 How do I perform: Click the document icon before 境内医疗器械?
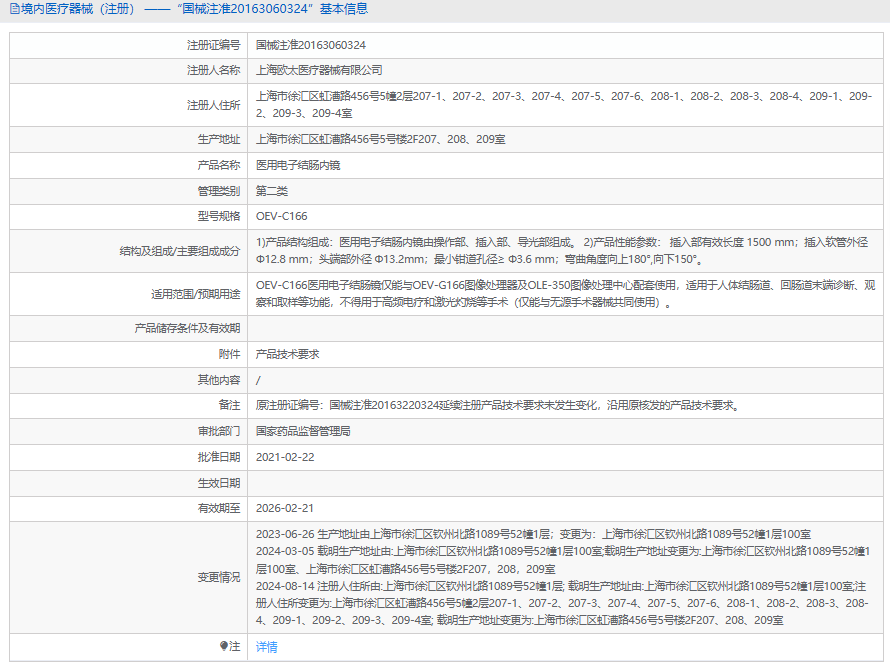click(x=13, y=9)
